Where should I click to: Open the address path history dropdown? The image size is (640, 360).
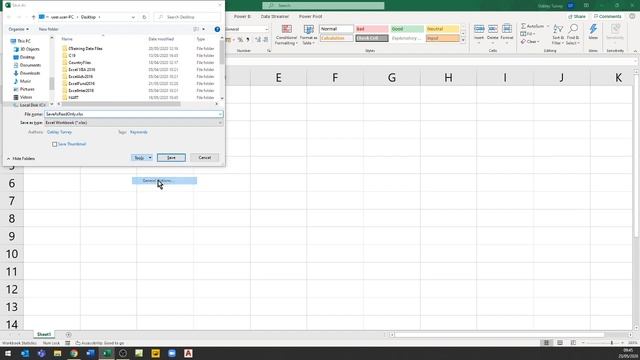click(x=133, y=17)
